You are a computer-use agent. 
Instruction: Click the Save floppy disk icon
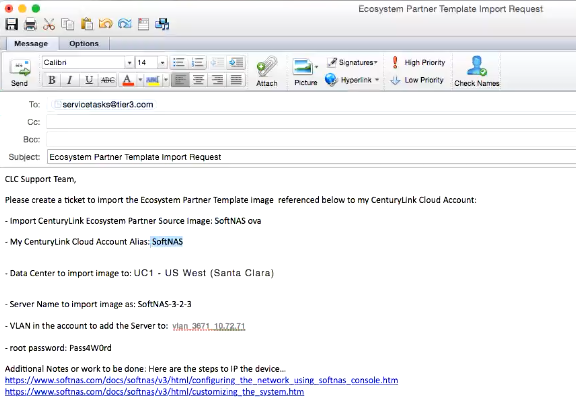pos(11,24)
